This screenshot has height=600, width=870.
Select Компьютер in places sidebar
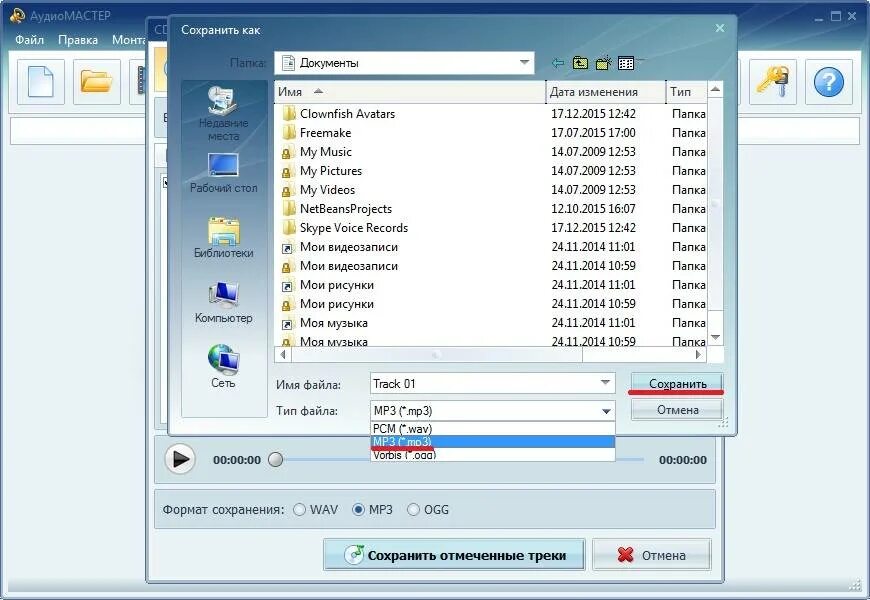[x=224, y=303]
